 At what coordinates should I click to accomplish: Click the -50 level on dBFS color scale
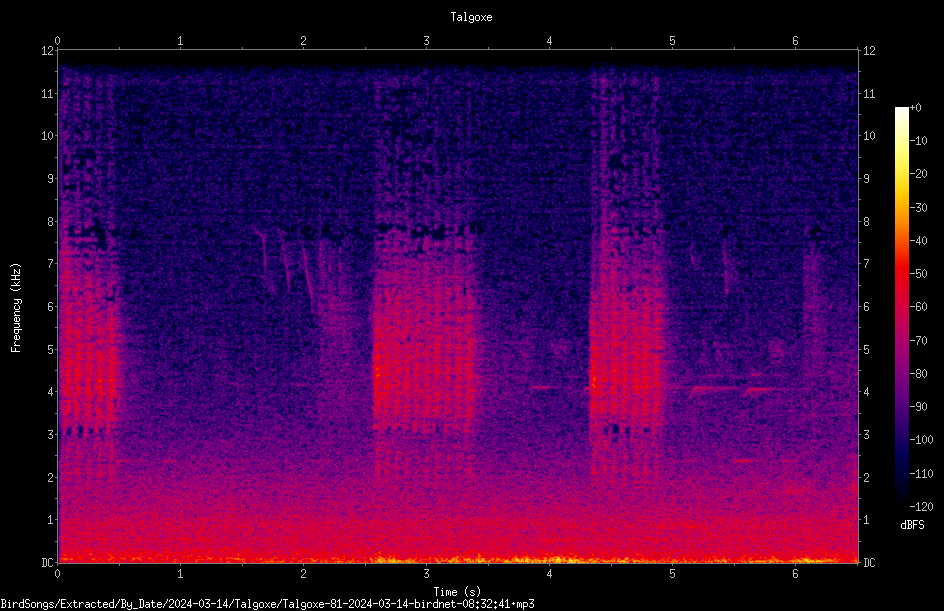[x=918, y=273]
